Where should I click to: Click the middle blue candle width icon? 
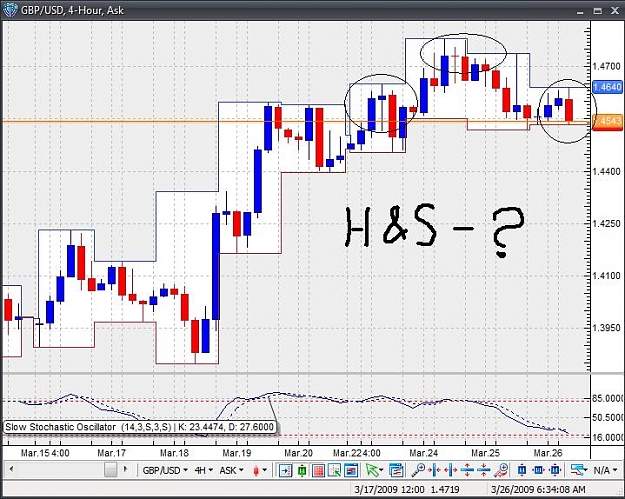pyautogui.click(x=538, y=470)
